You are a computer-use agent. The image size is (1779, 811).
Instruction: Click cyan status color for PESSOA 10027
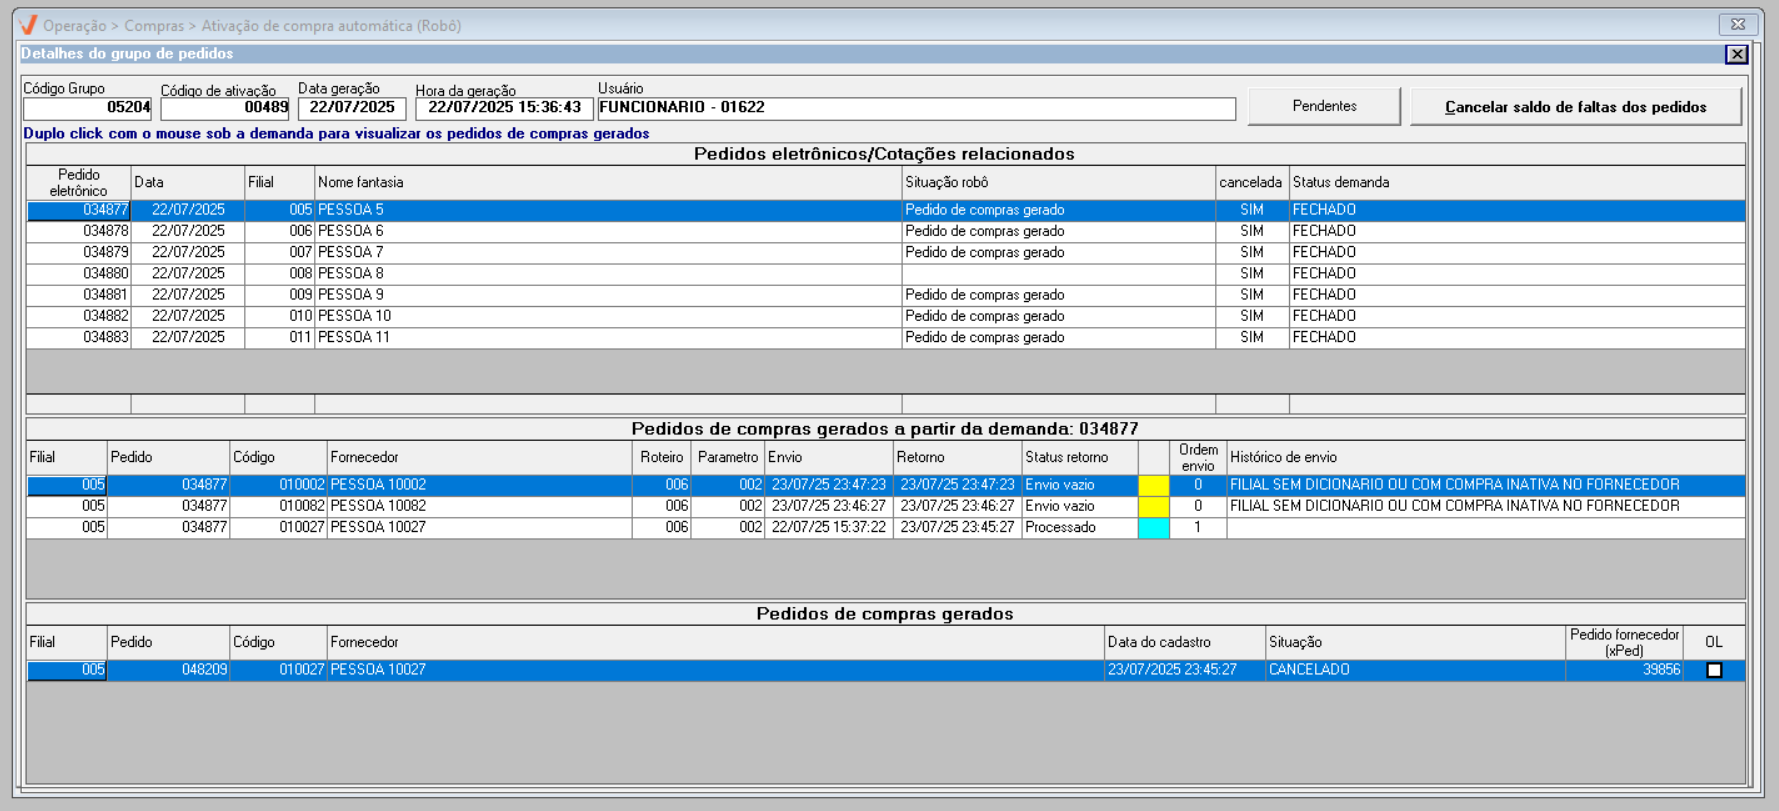pos(1153,528)
